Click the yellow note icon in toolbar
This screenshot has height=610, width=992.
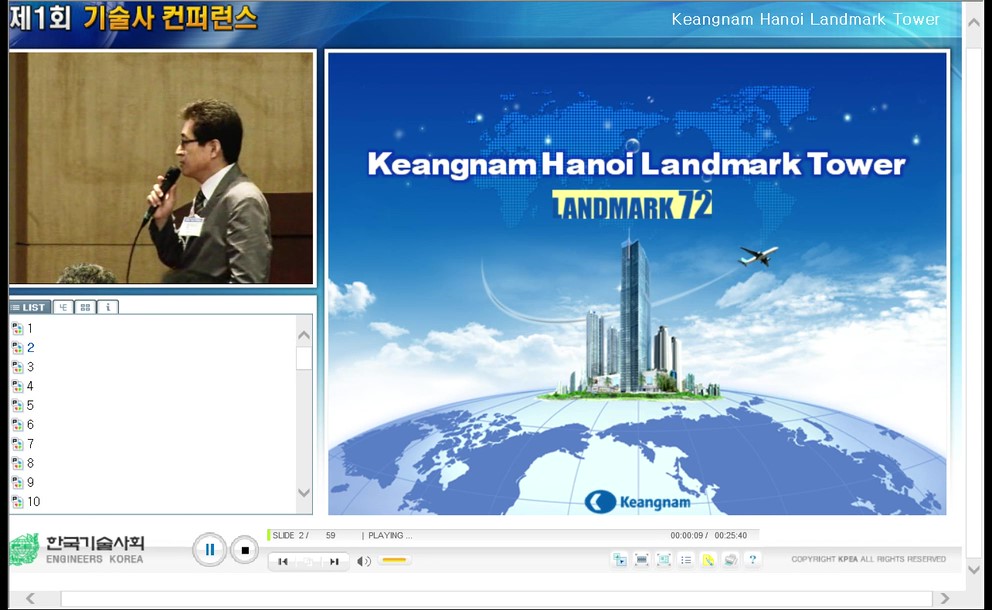coord(708,560)
